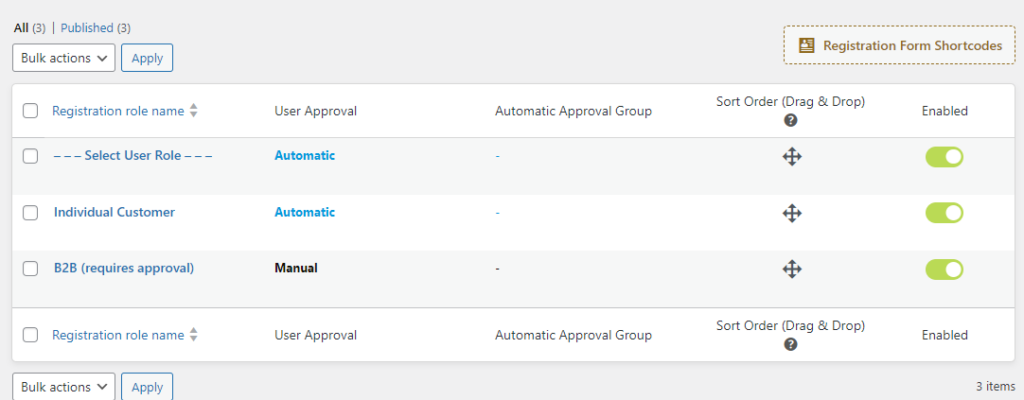Toggle Enabled switch for Individual Customer
1024x400 pixels.
[944, 212]
